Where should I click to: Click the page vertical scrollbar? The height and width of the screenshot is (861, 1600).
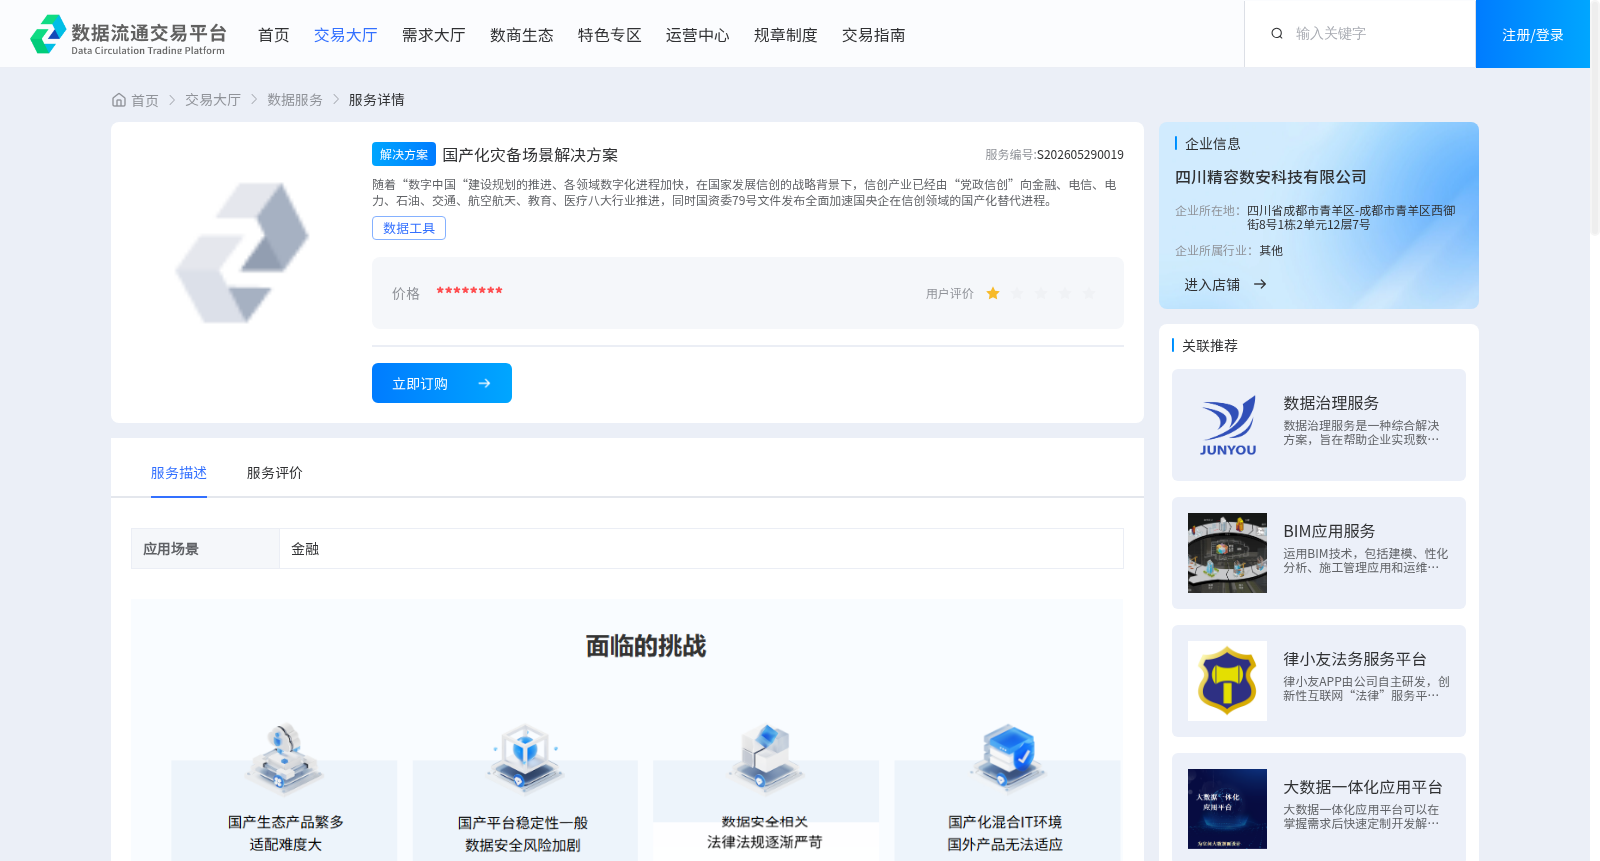1595,120
